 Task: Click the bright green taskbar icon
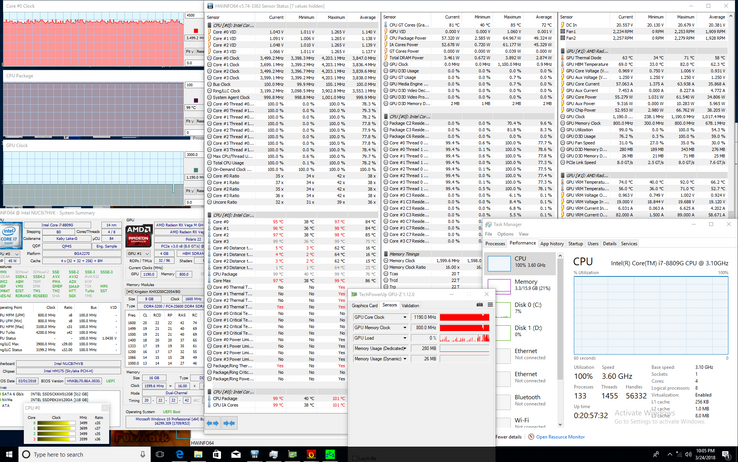(x=330, y=454)
